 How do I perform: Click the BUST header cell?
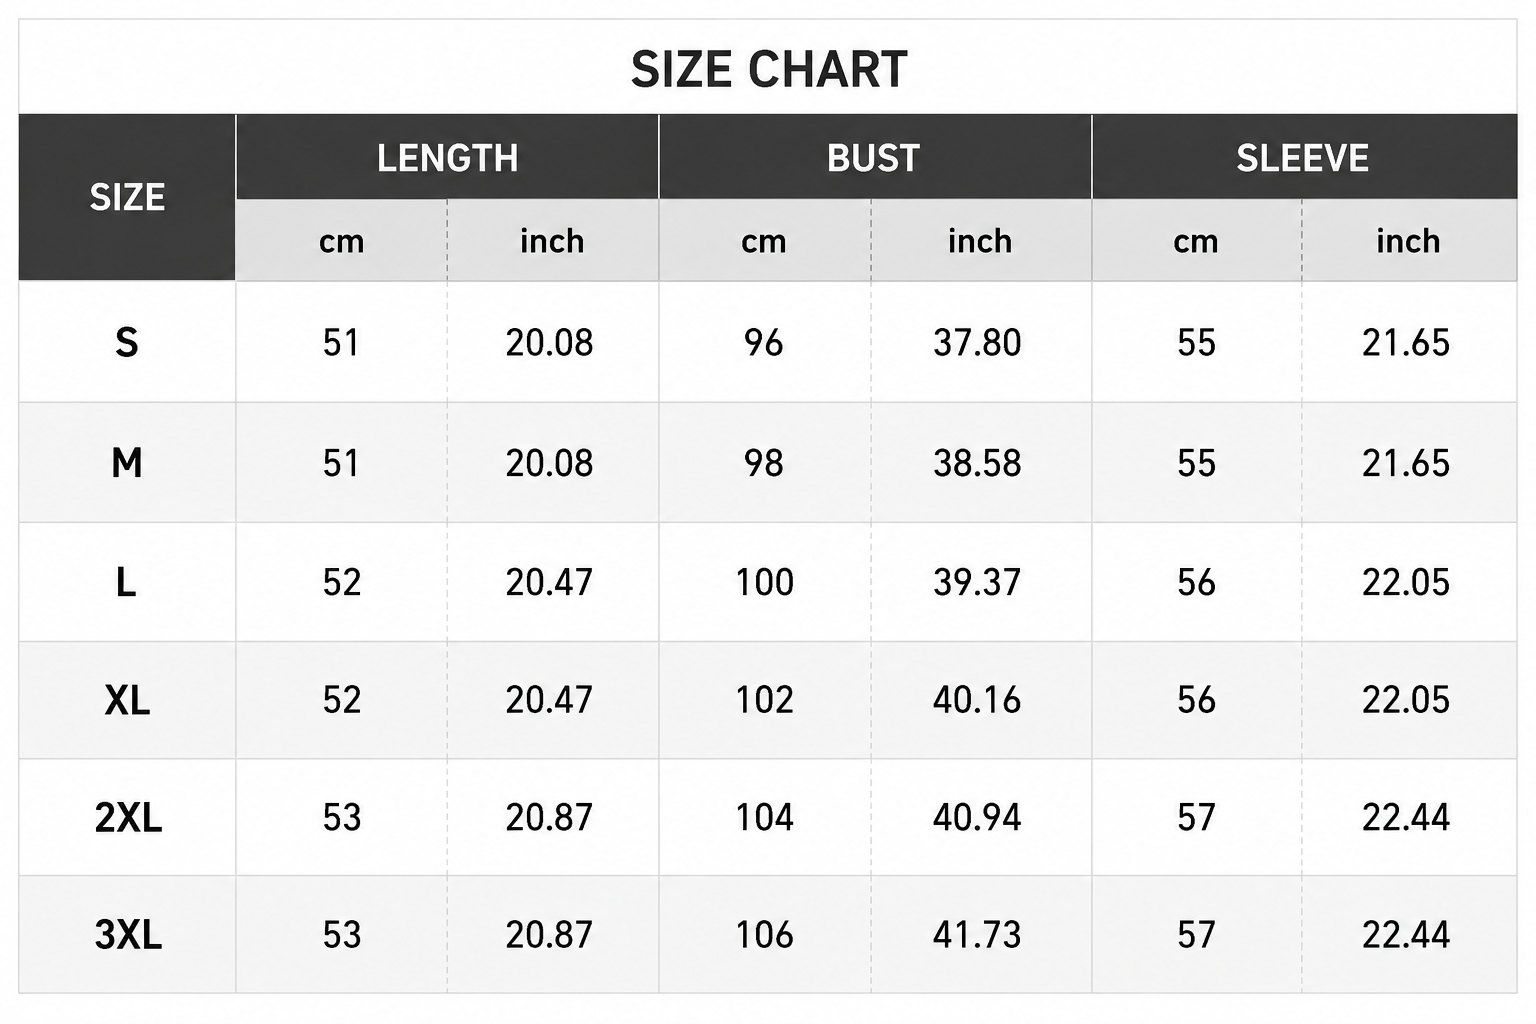pyautogui.click(x=875, y=157)
